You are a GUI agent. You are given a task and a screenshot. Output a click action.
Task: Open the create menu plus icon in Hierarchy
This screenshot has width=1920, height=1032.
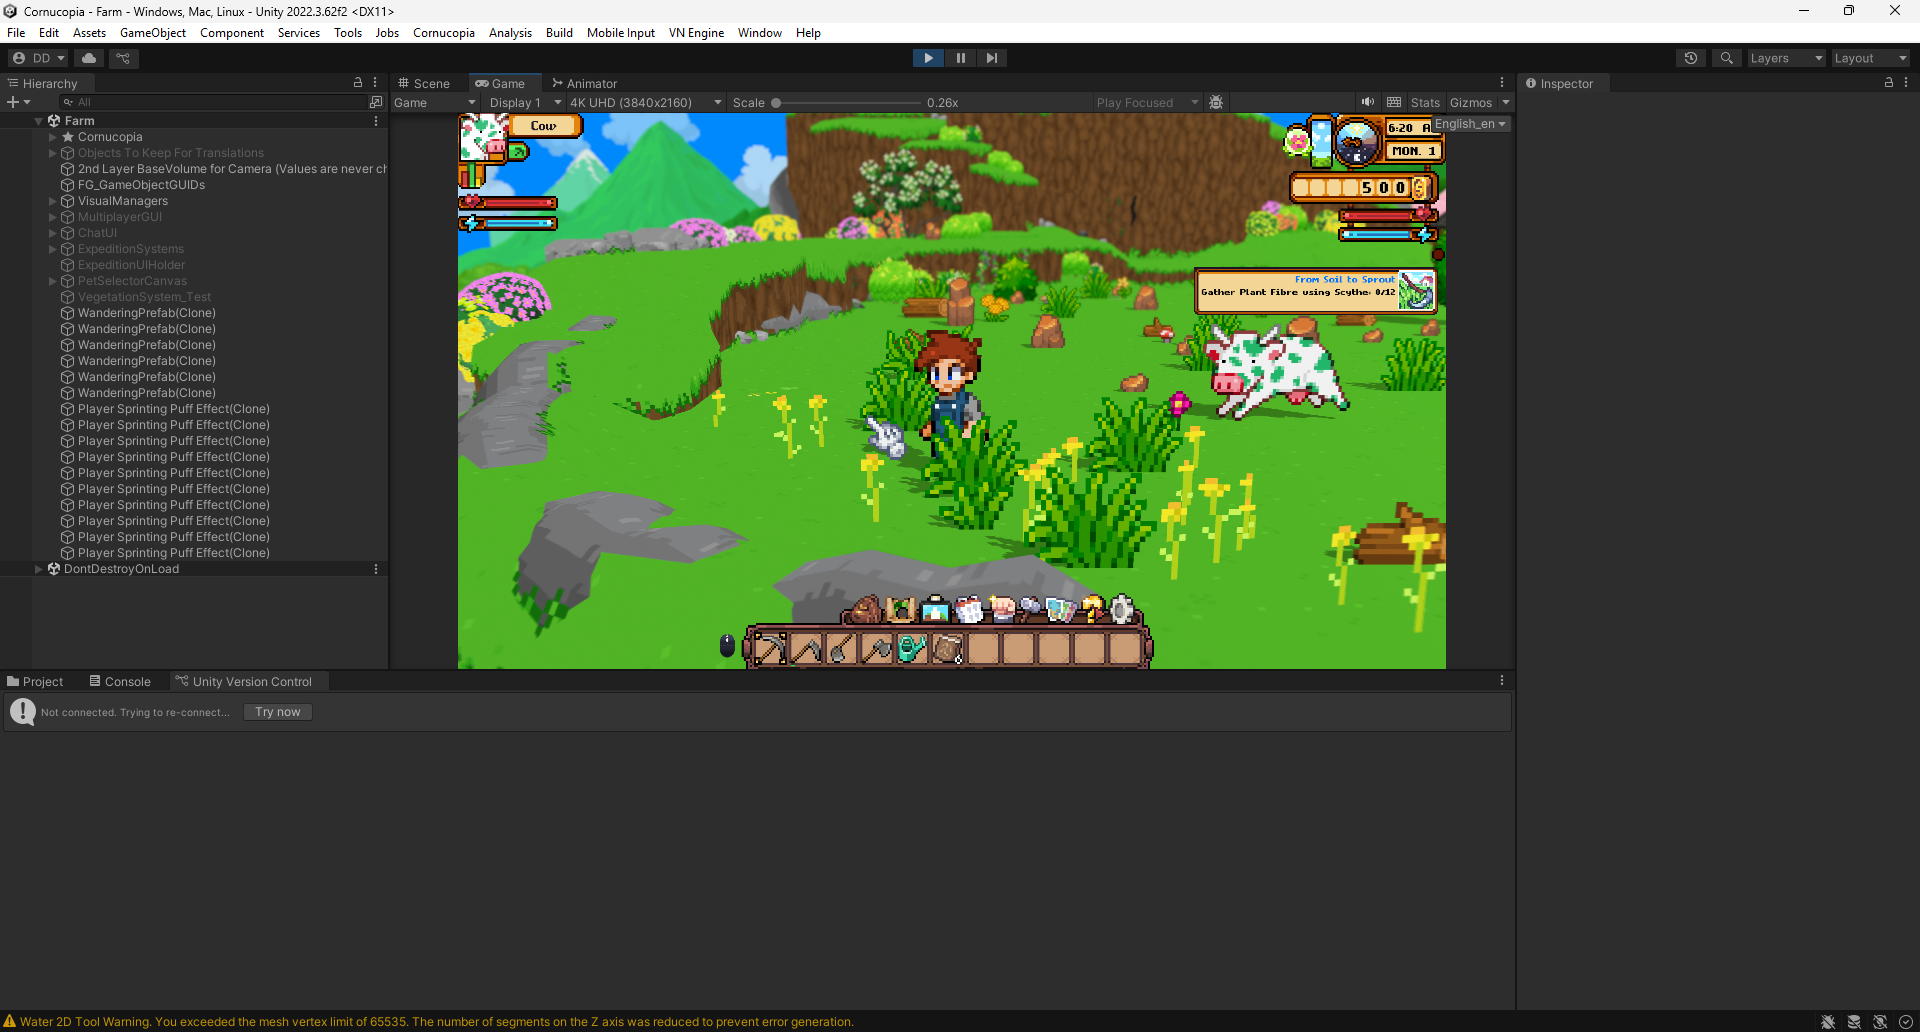pos(14,102)
